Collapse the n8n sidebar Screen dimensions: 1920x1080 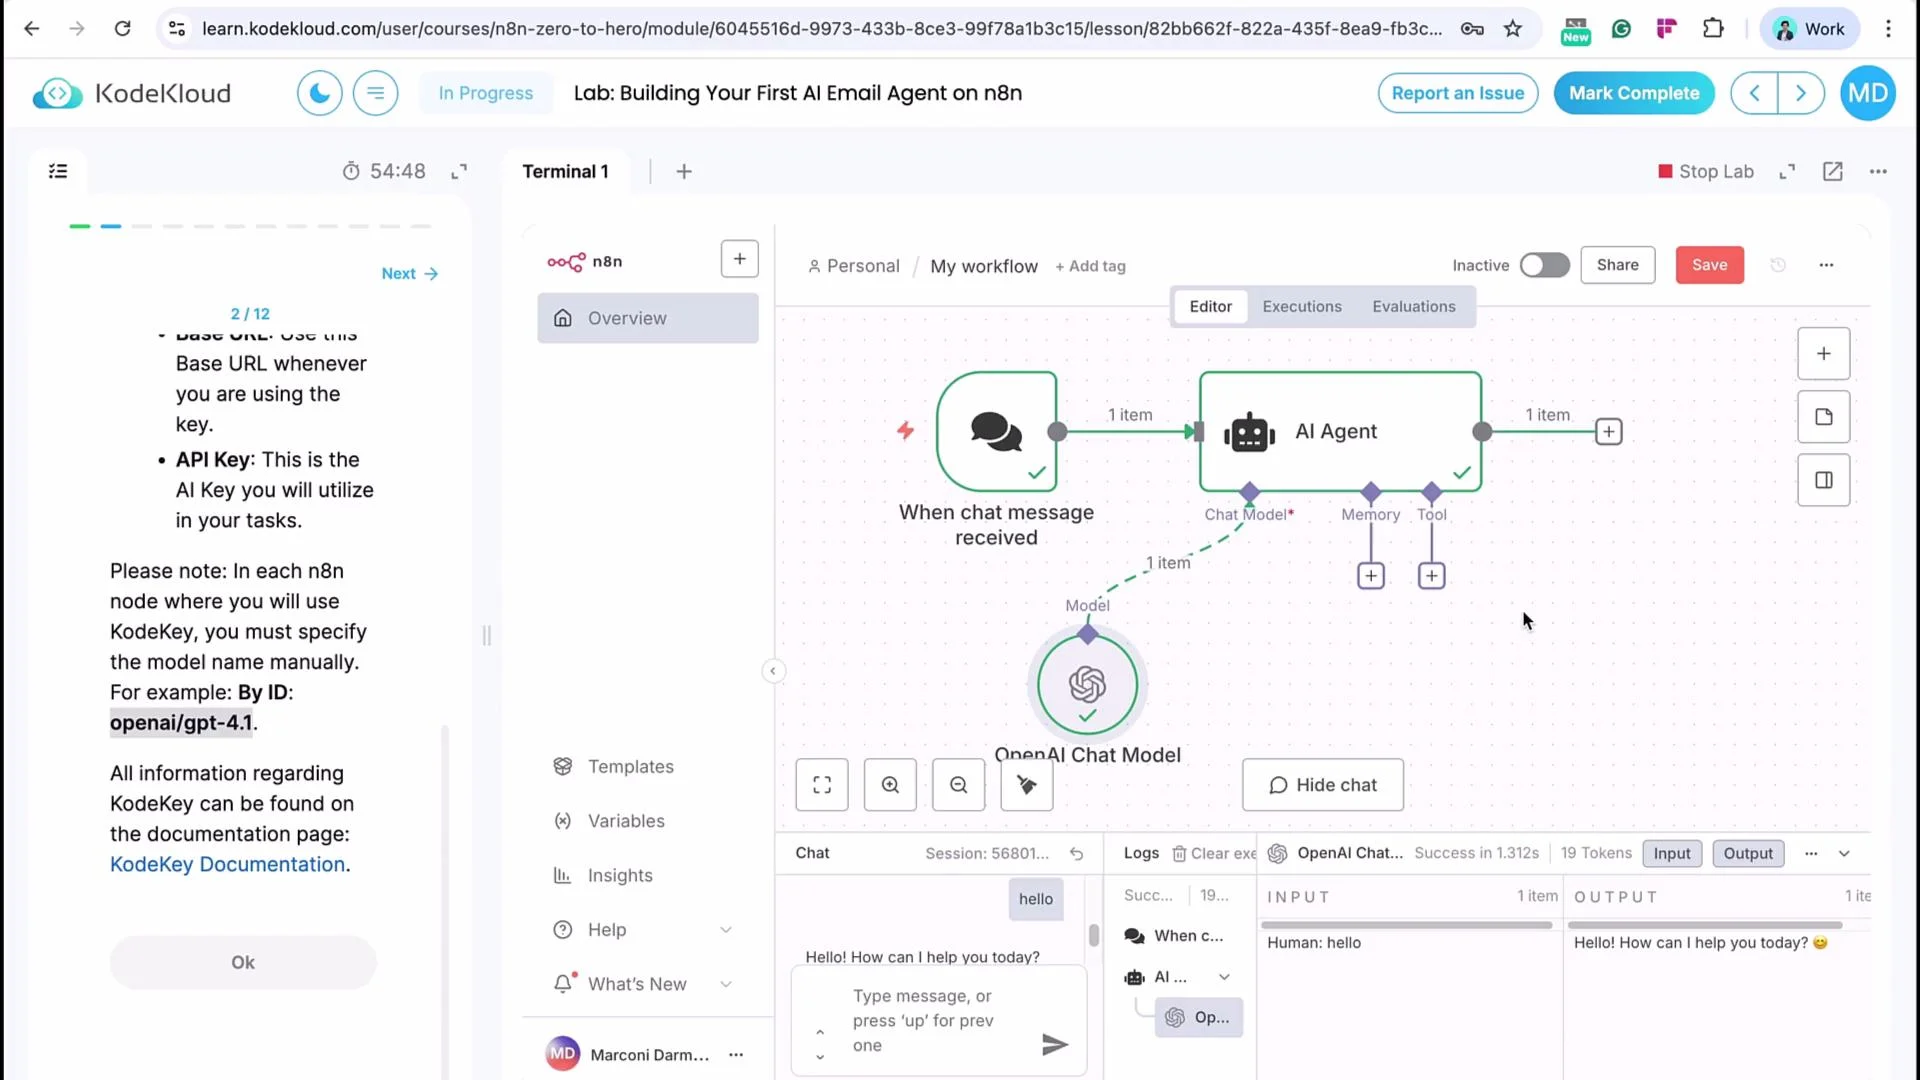coord(773,671)
